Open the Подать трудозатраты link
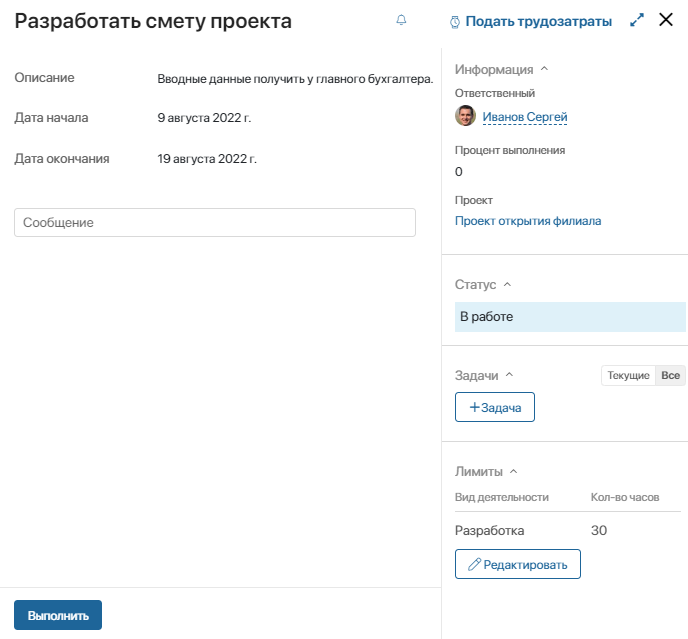The image size is (688, 639). (x=538, y=21)
